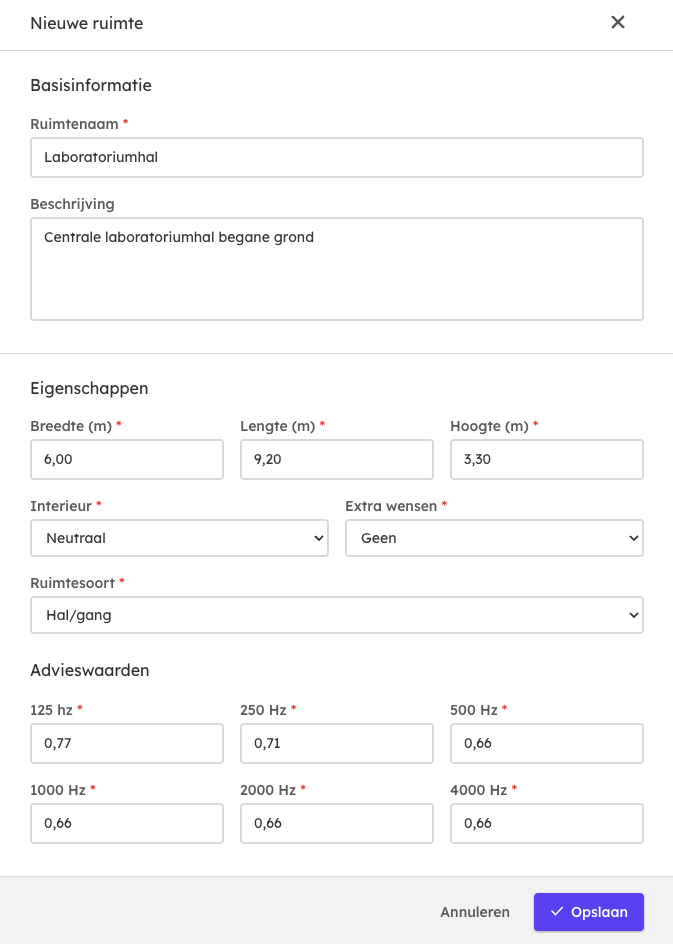Screen dimensions: 673x944
Task: Click the Ruimtenaam input field
Action: click(x=336, y=157)
